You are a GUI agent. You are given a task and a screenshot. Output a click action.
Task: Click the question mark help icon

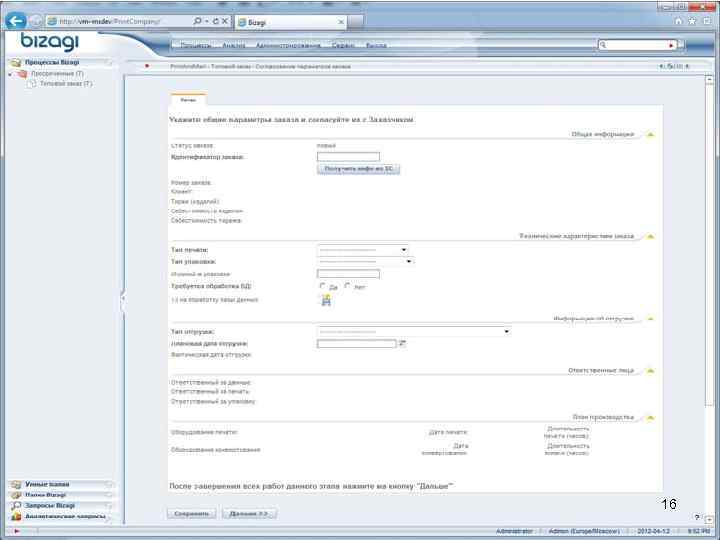[697, 517]
